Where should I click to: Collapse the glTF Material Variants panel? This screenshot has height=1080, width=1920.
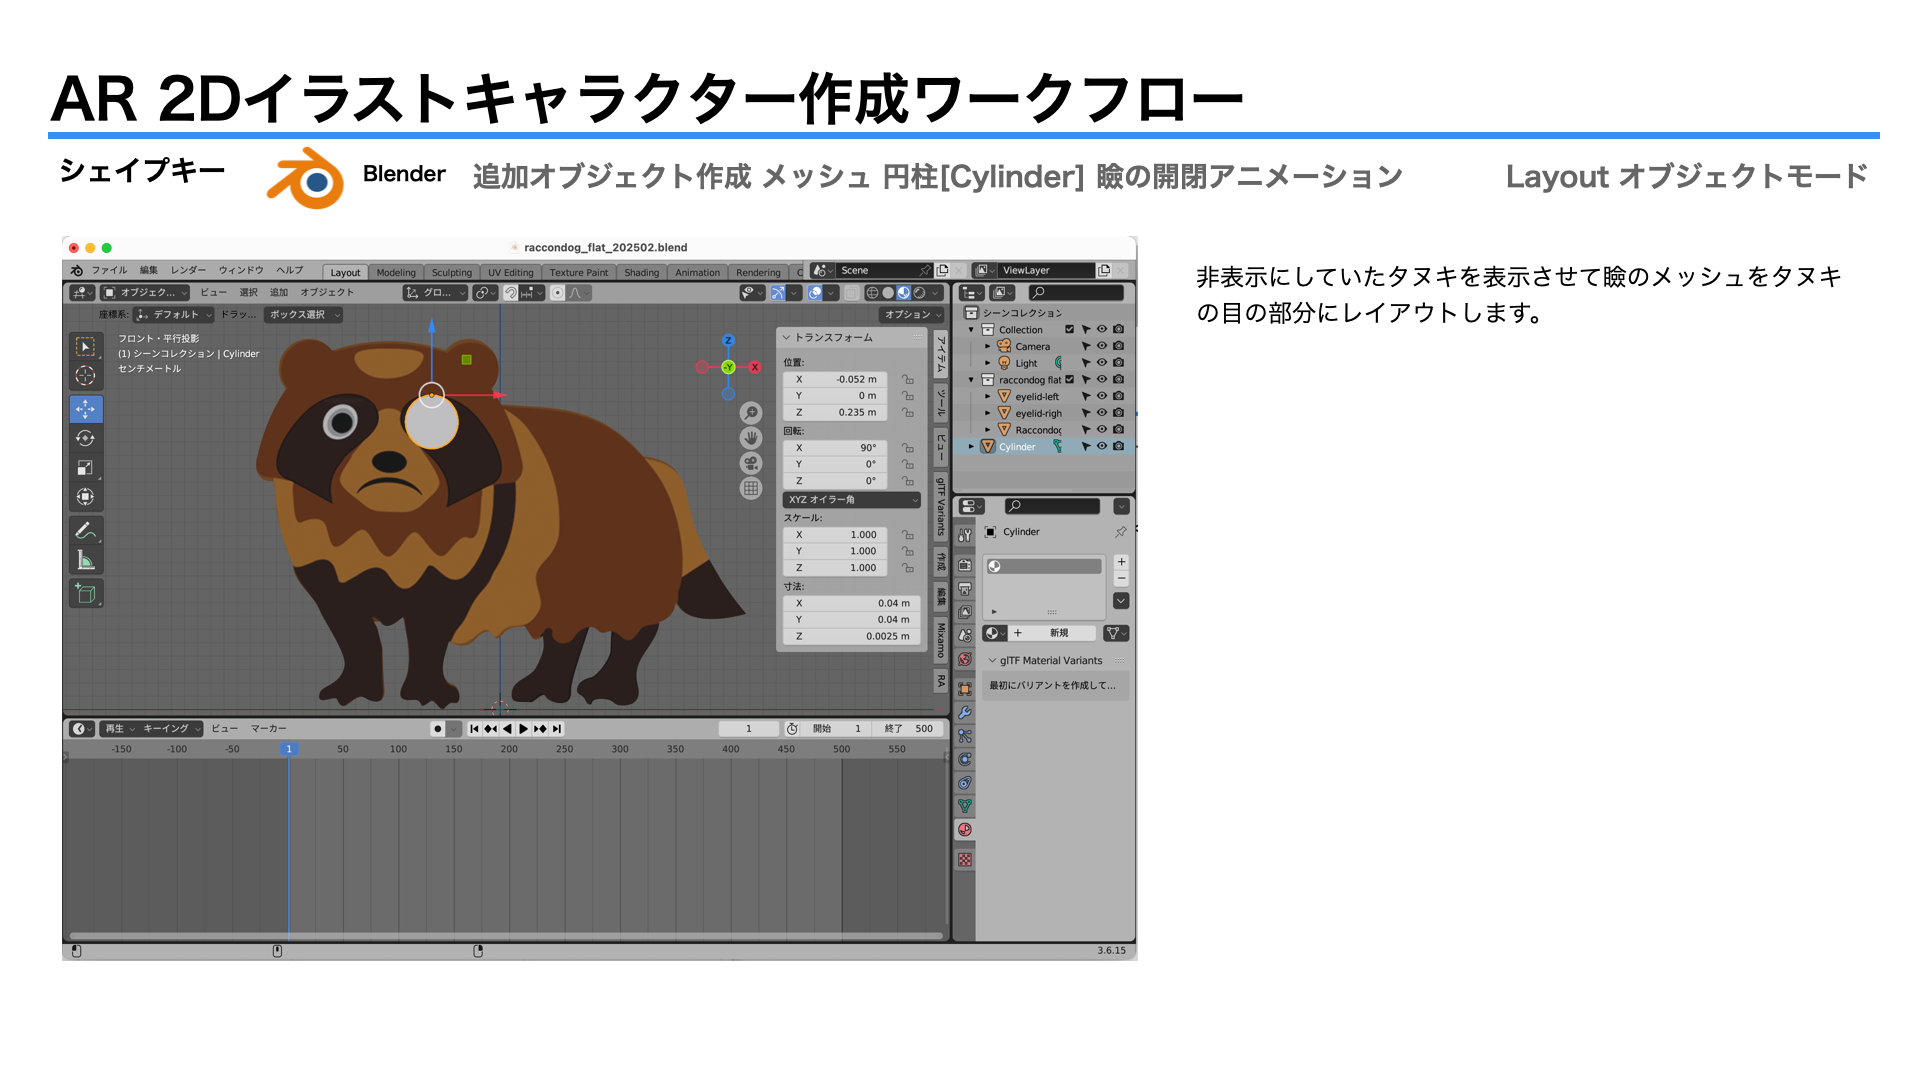[992, 661]
